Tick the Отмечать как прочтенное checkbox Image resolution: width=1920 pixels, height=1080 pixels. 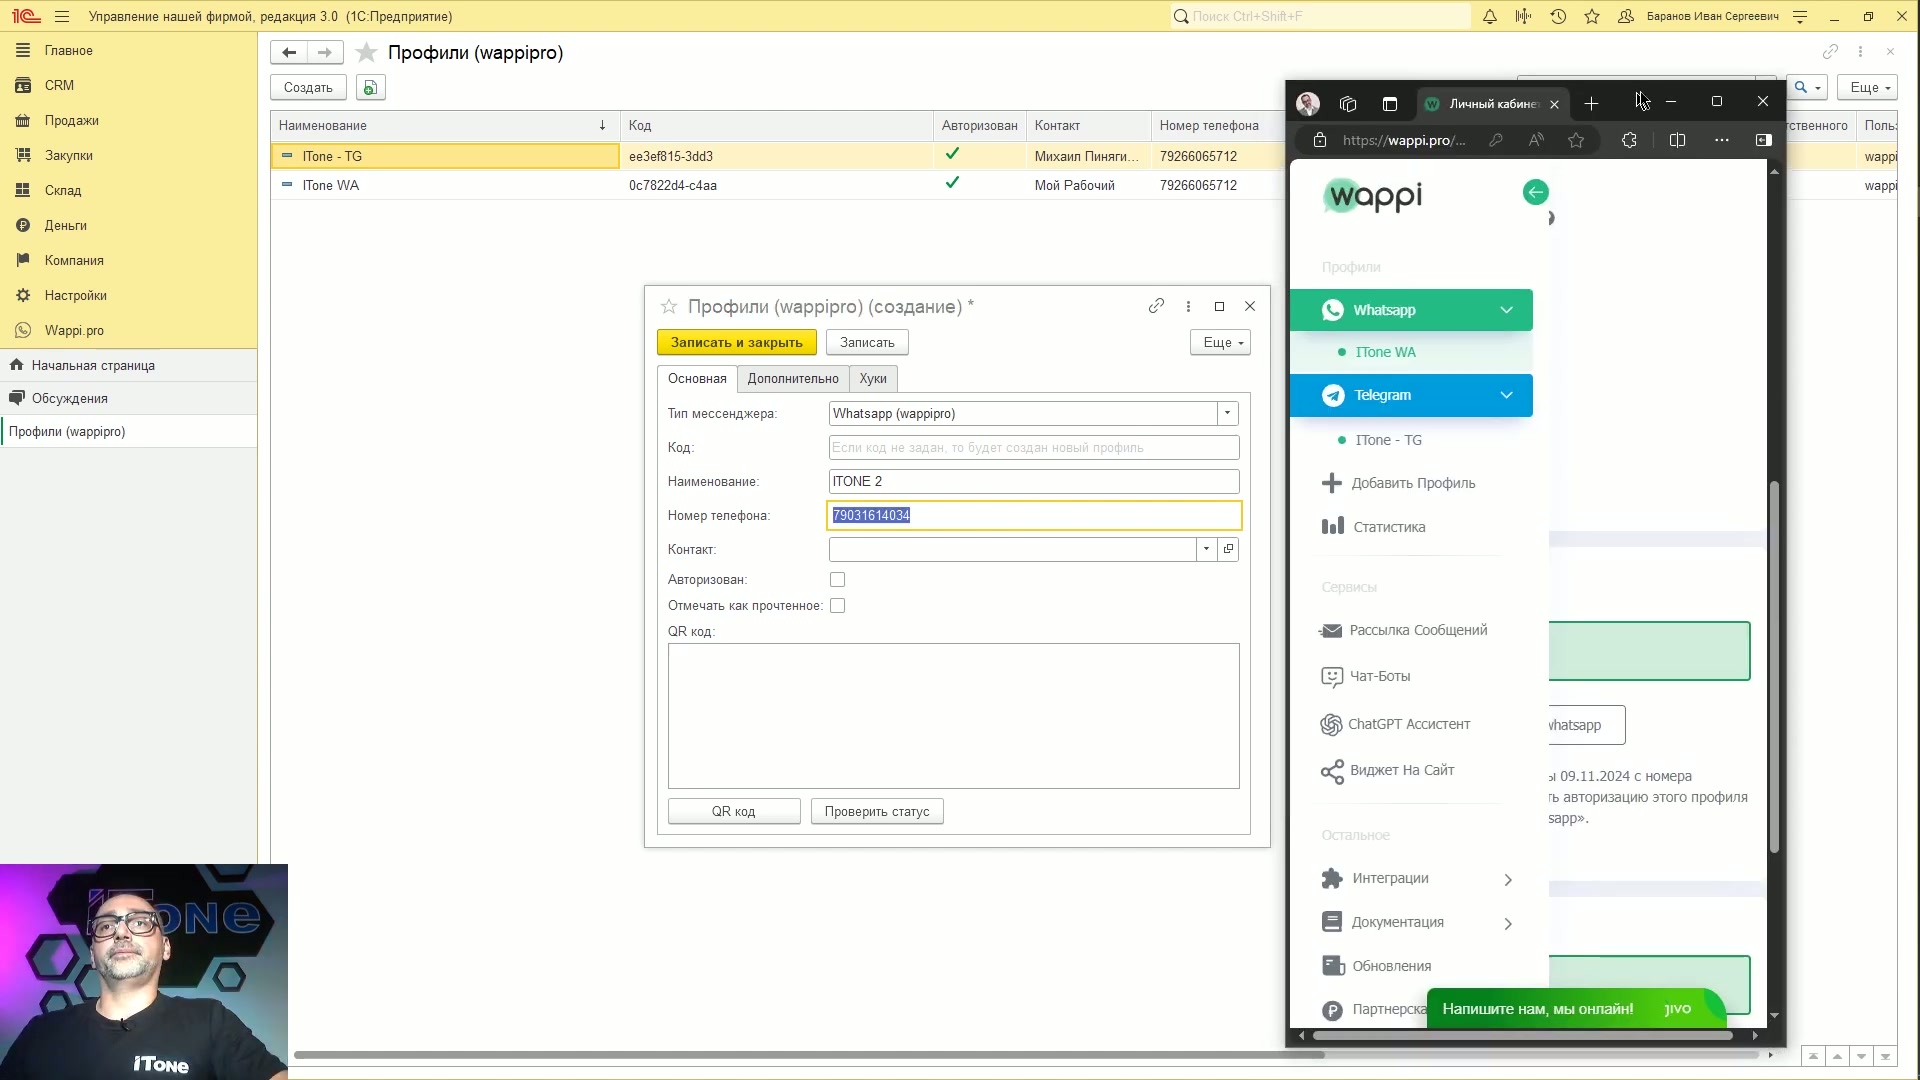(x=838, y=606)
